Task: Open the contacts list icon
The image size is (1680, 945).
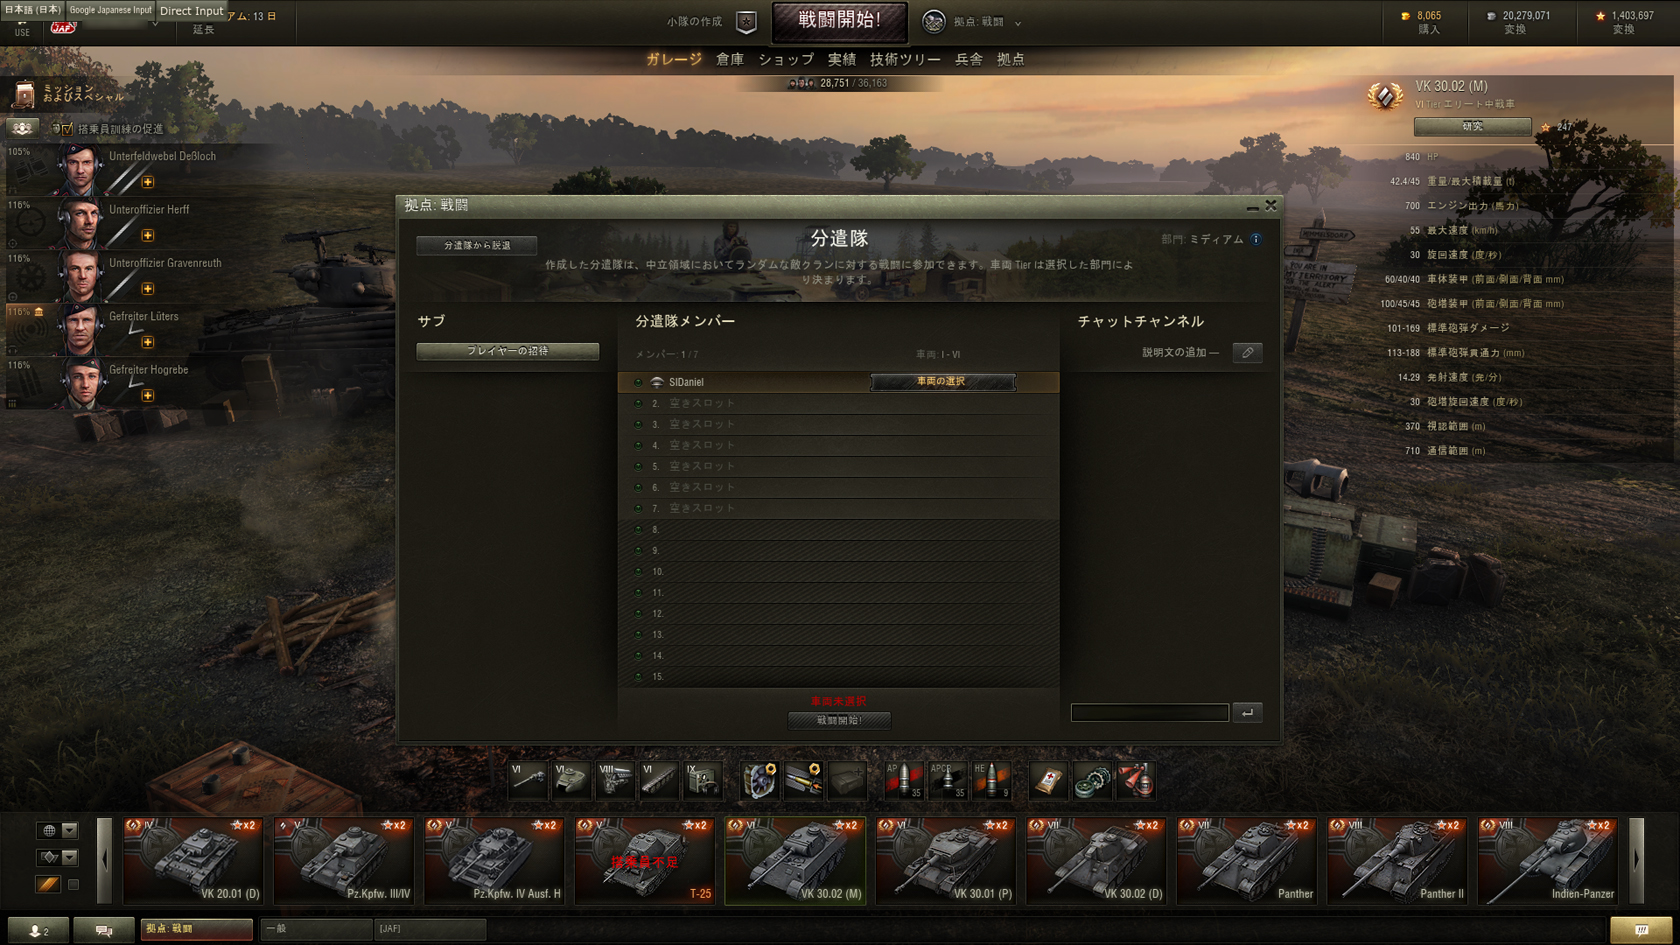Action: 38,930
